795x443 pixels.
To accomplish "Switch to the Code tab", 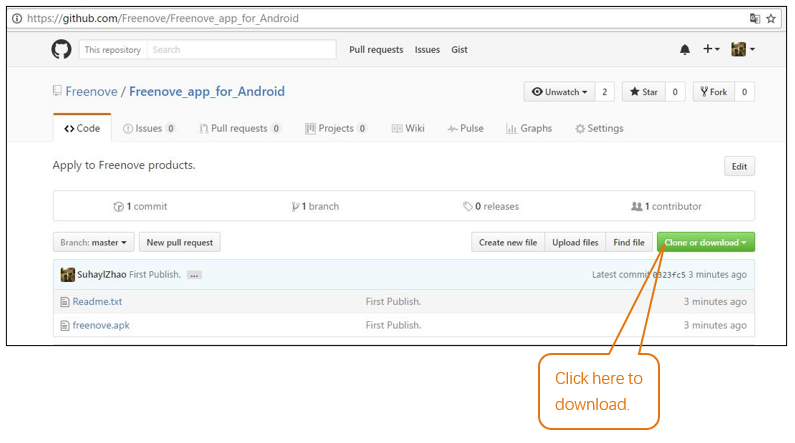I will point(82,128).
